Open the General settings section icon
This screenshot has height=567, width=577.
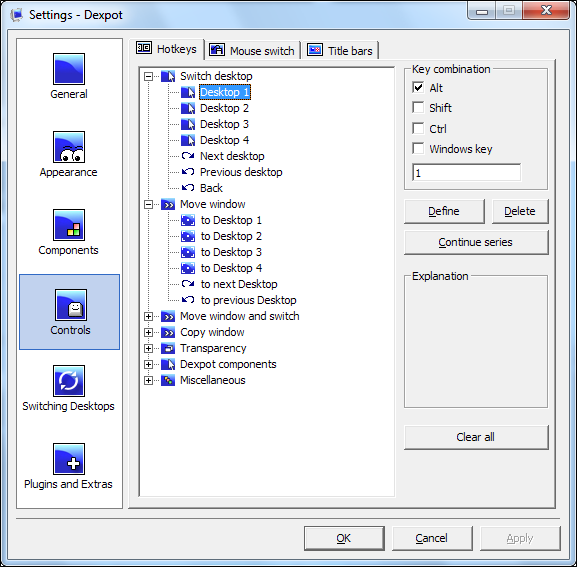pos(69,69)
